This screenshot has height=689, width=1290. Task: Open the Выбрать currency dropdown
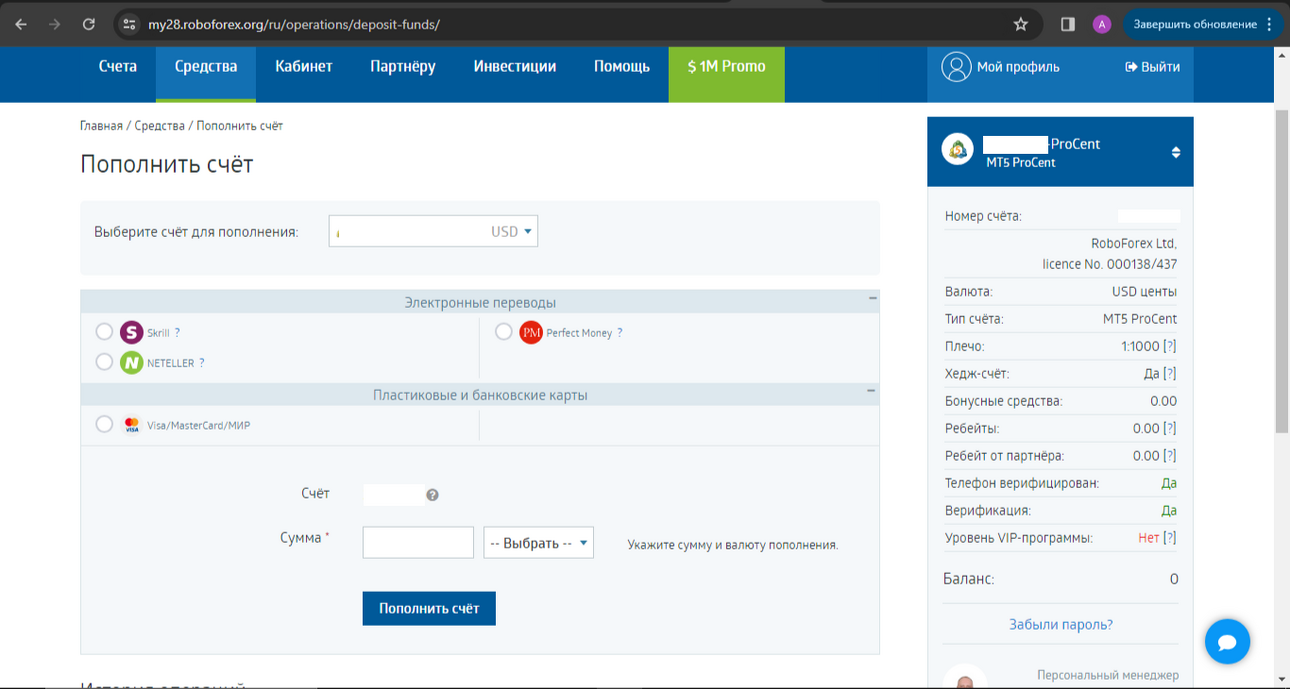538,543
